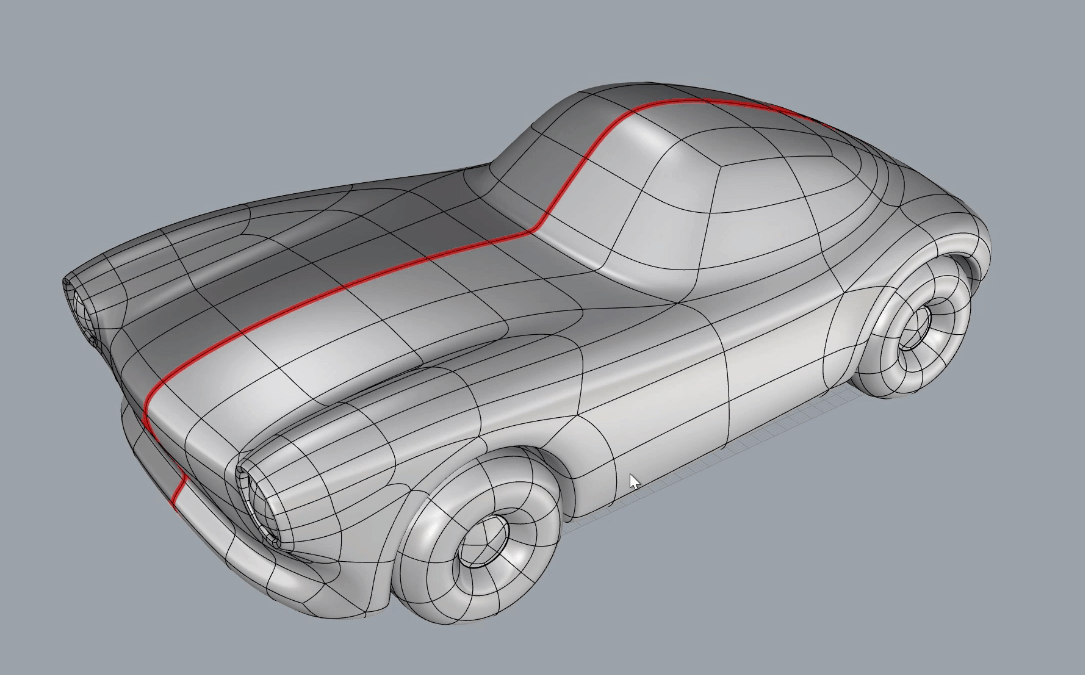
Task: Click the red edge segment on the front bumper
Action: (179, 489)
